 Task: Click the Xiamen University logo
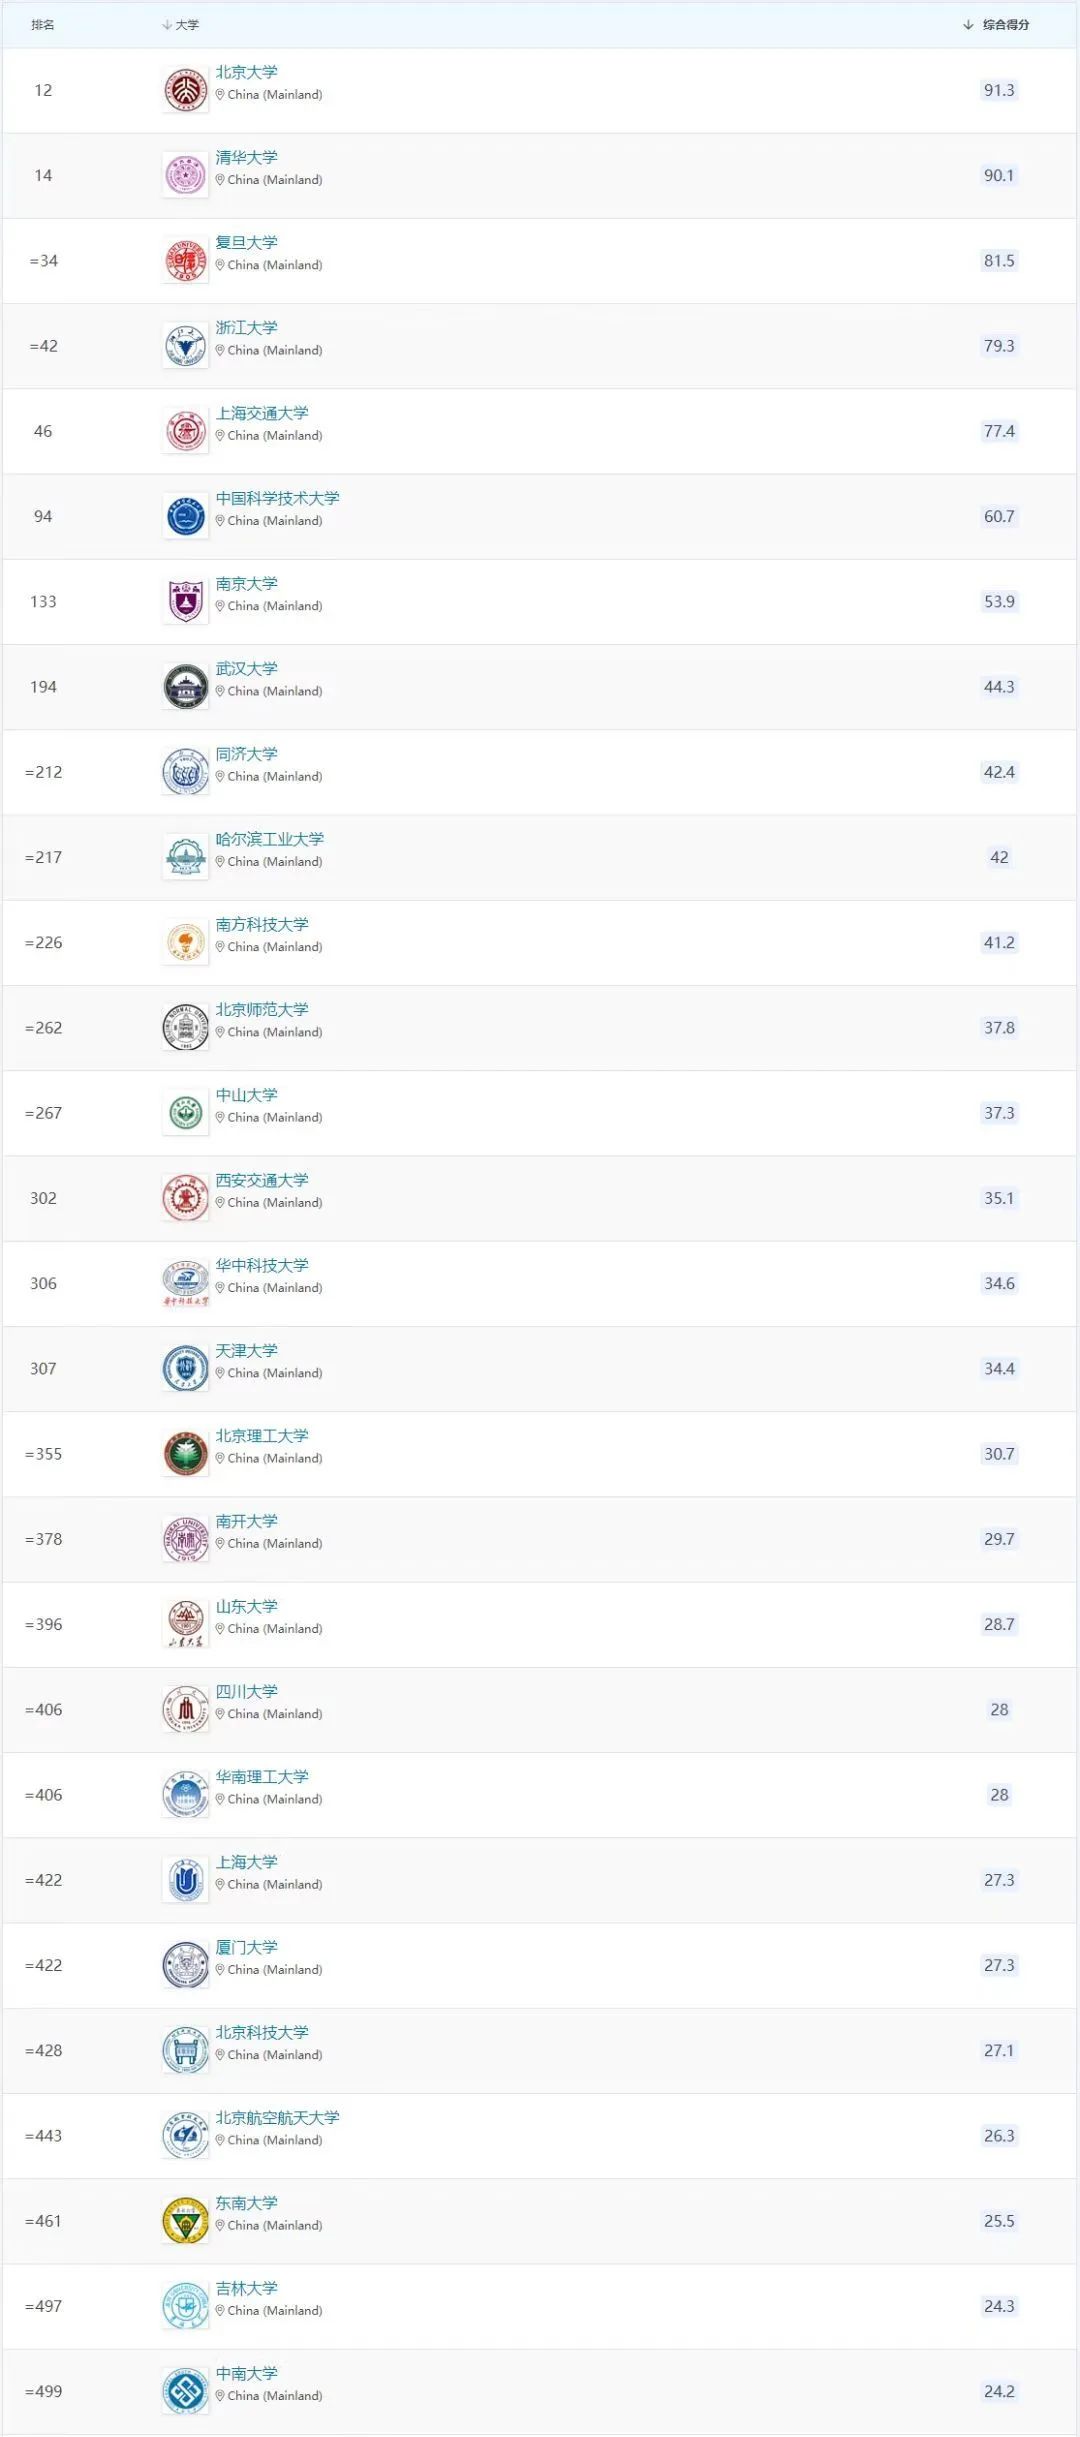pyautogui.click(x=185, y=1965)
